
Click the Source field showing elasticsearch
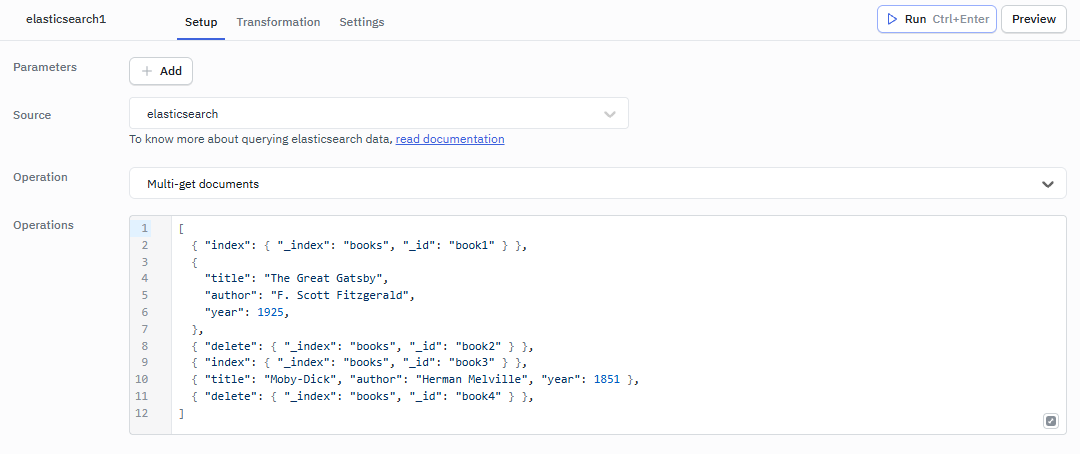pyautogui.click(x=370, y=114)
